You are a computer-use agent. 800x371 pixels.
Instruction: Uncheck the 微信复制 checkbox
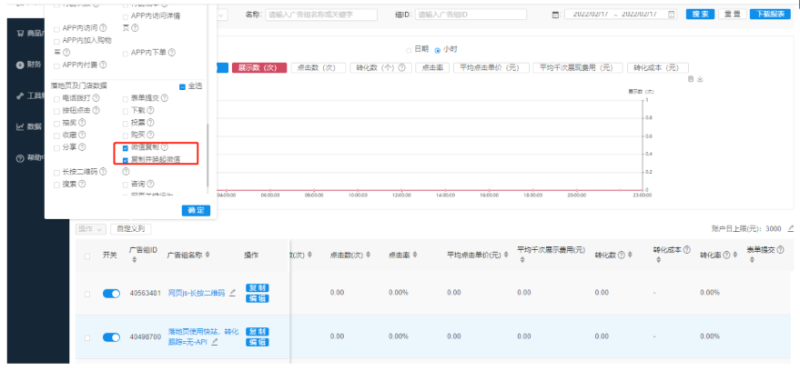[x=126, y=148]
